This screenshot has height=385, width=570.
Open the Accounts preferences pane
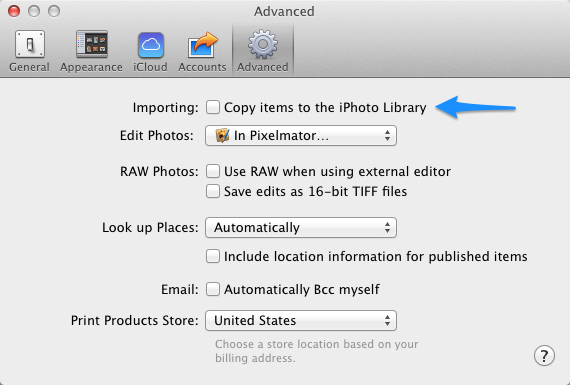coord(202,51)
